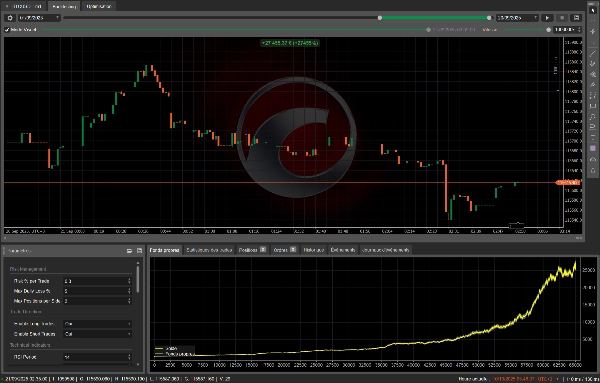Image resolution: width=600 pixels, height=383 pixels.
Task: Select the dotted rectangle tool in right toolbar
Action: point(593,95)
